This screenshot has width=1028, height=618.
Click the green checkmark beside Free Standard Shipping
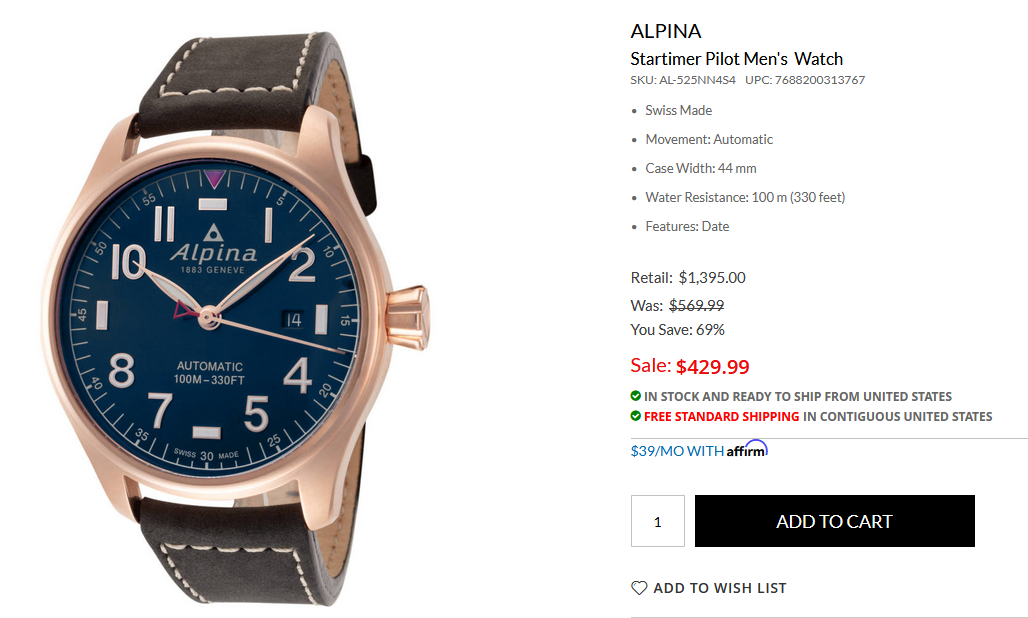[x=636, y=416]
